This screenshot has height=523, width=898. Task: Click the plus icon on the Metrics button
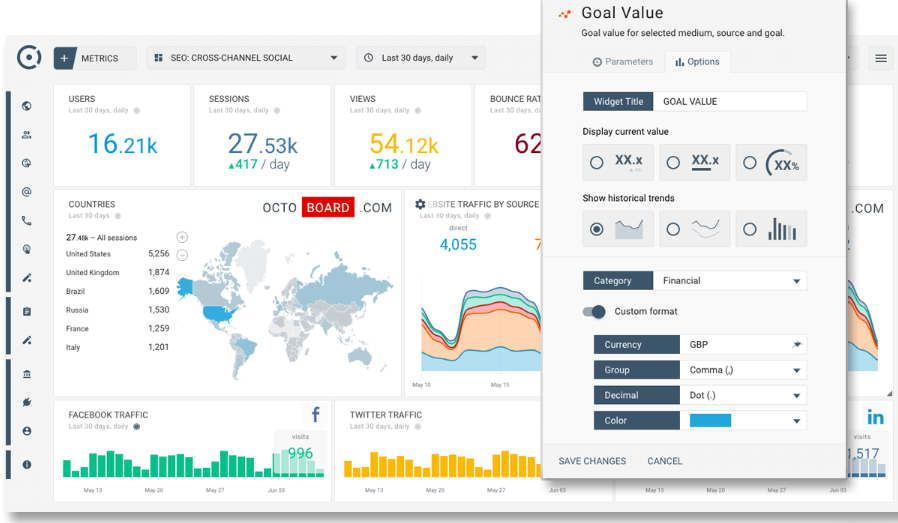(64, 58)
